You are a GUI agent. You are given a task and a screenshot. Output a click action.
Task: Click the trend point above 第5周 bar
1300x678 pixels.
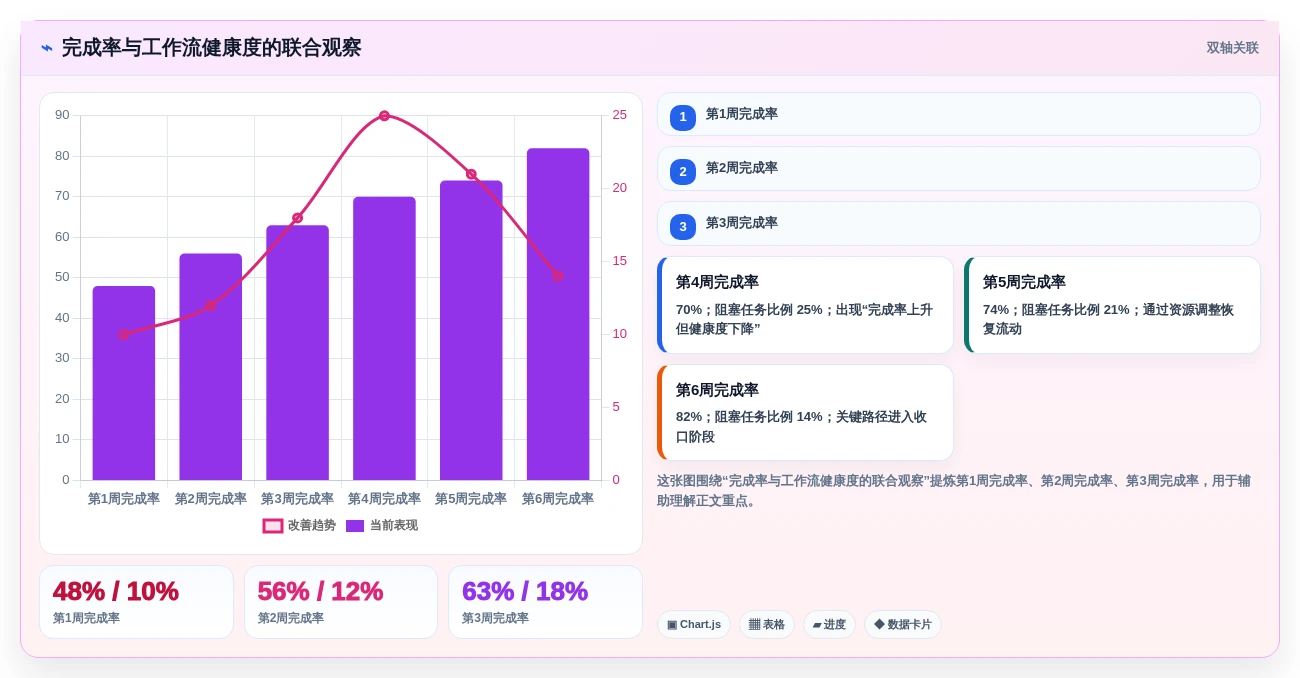point(471,174)
